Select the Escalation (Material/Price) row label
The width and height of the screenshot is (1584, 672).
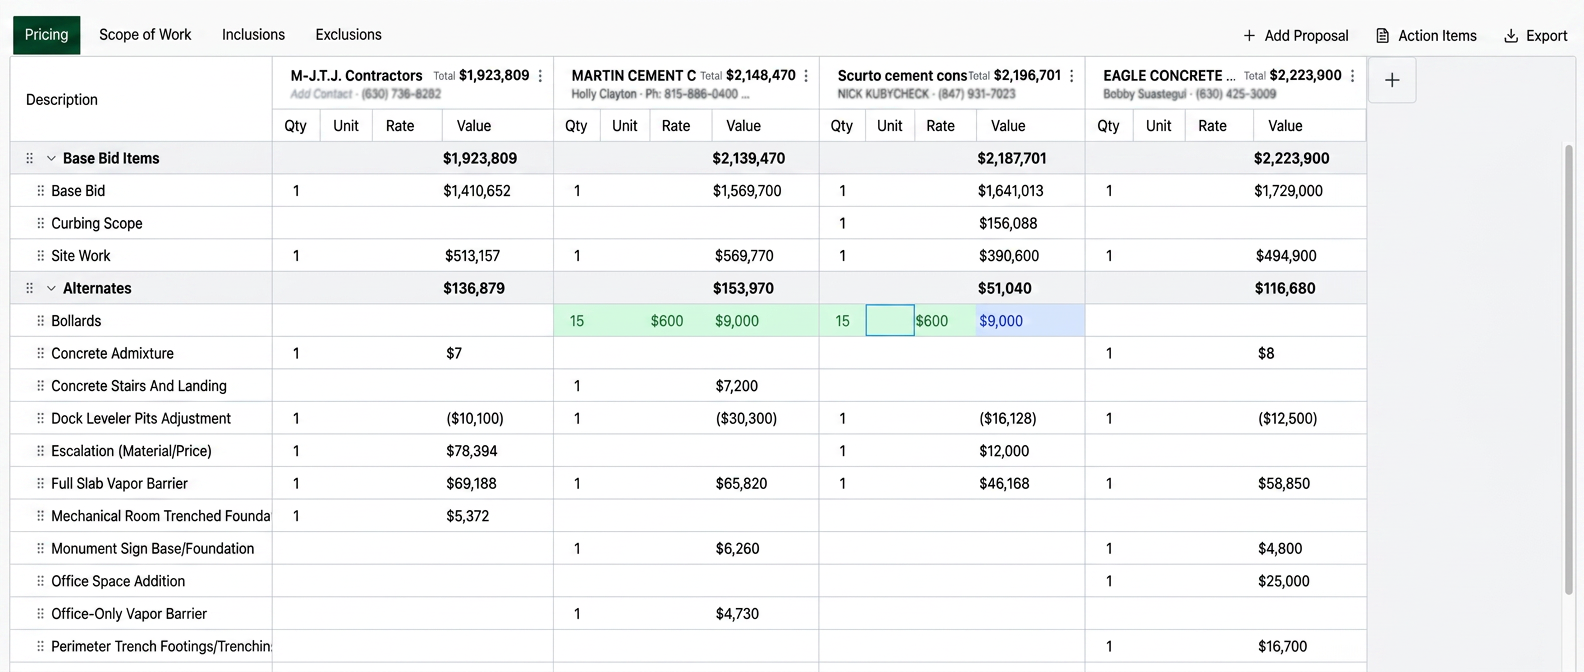[x=131, y=451]
